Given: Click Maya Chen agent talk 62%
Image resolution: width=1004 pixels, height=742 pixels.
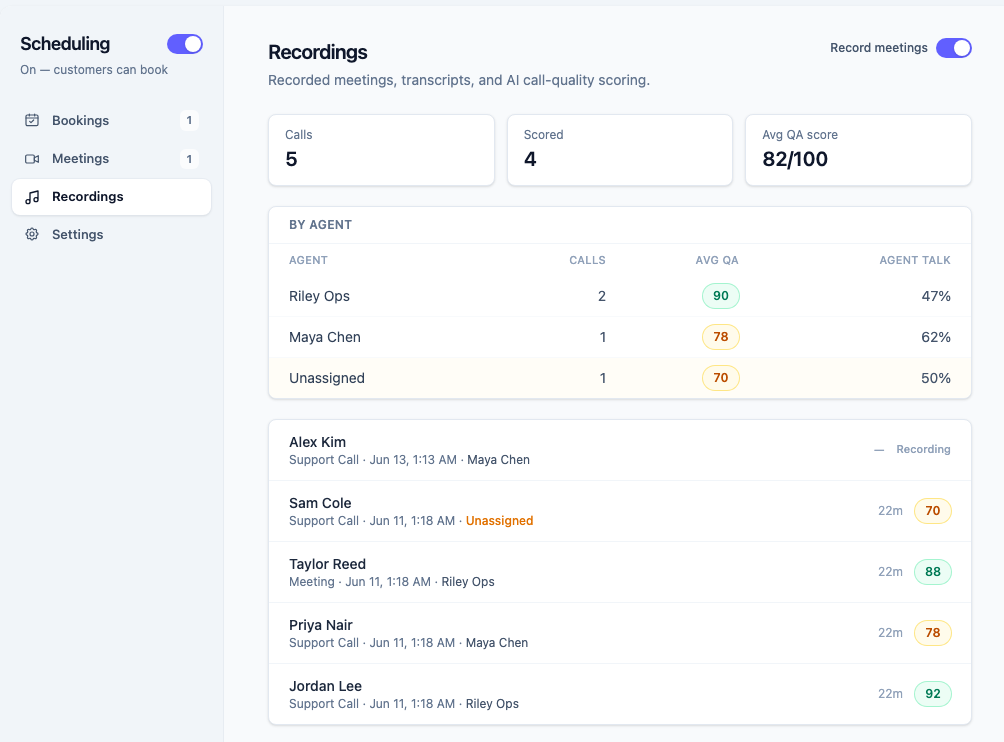Looking at the screenshot, I should tap(935, 337).
